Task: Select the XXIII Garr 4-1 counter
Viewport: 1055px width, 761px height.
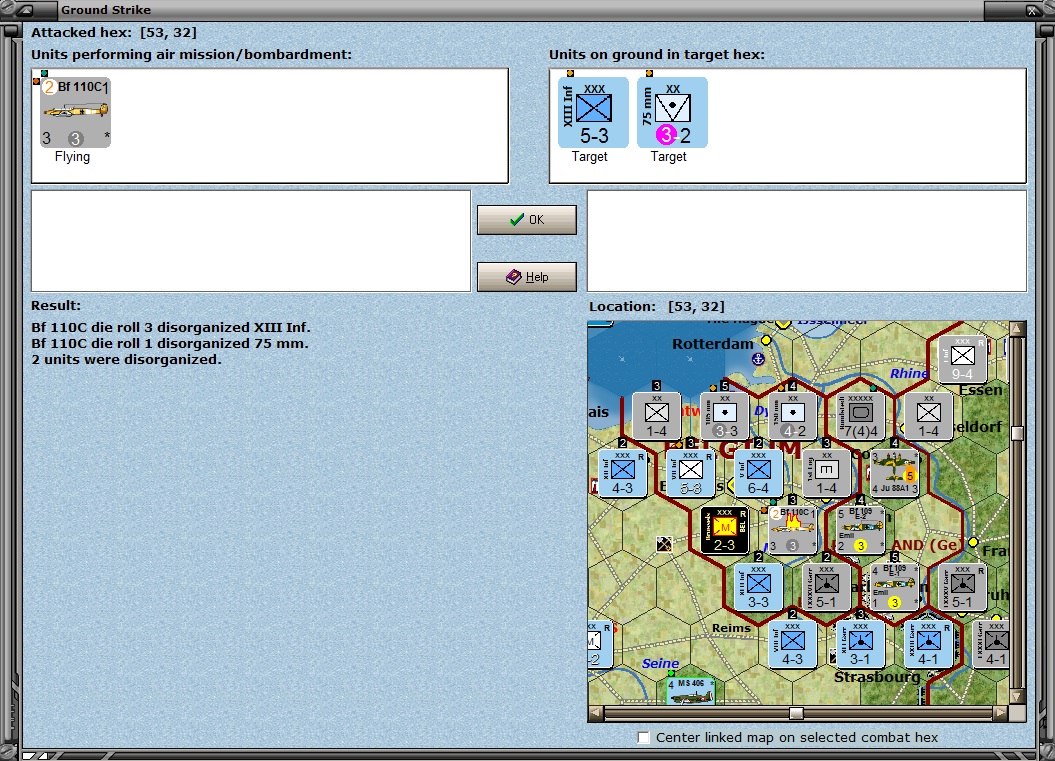Action: click(929, 645)
